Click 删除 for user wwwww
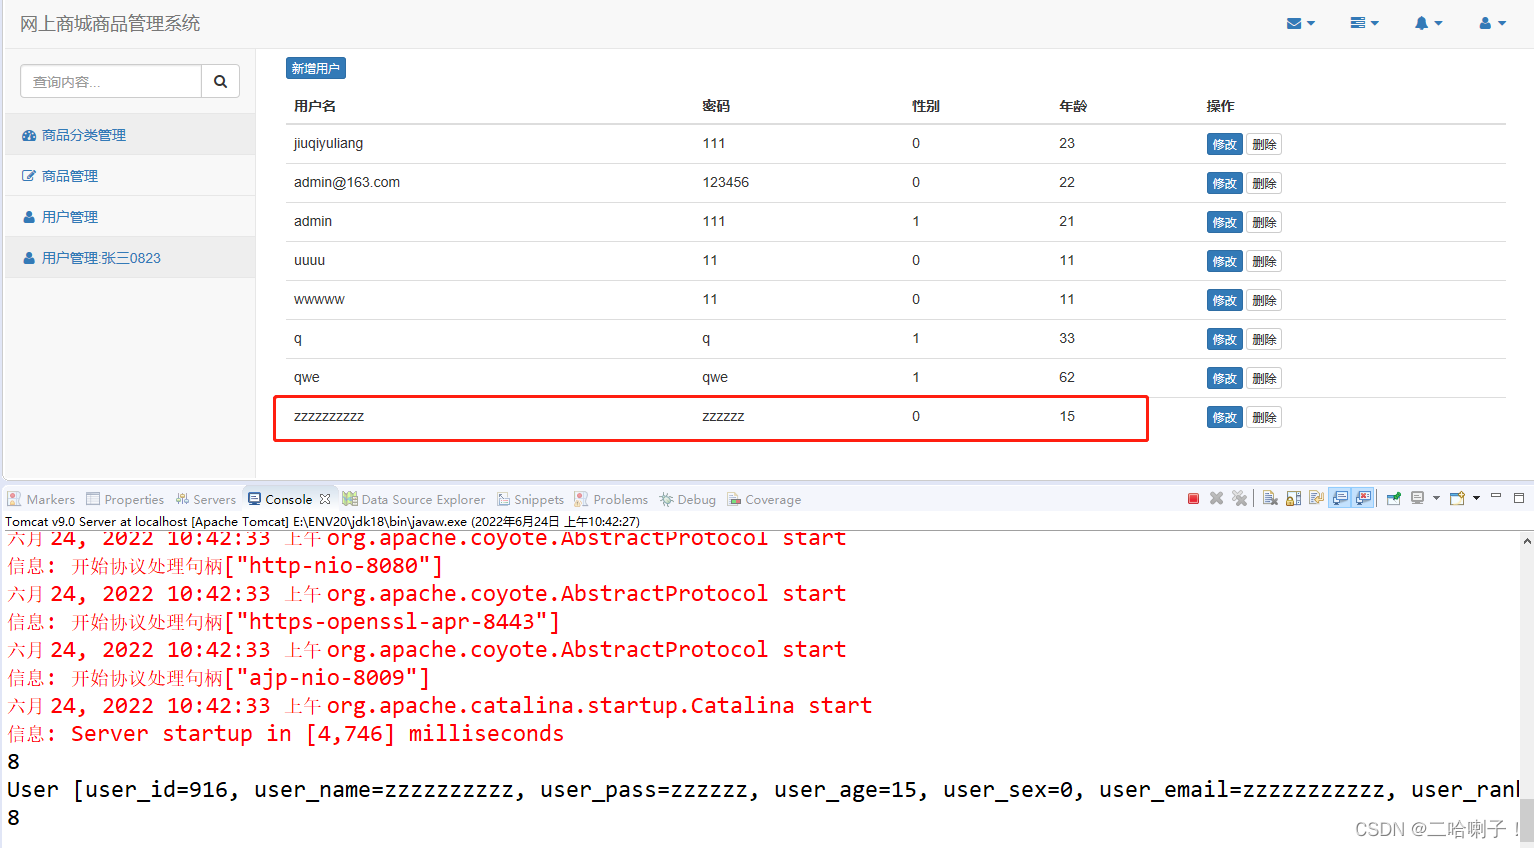This screenshot has height=848, width=1534. 1264,300
